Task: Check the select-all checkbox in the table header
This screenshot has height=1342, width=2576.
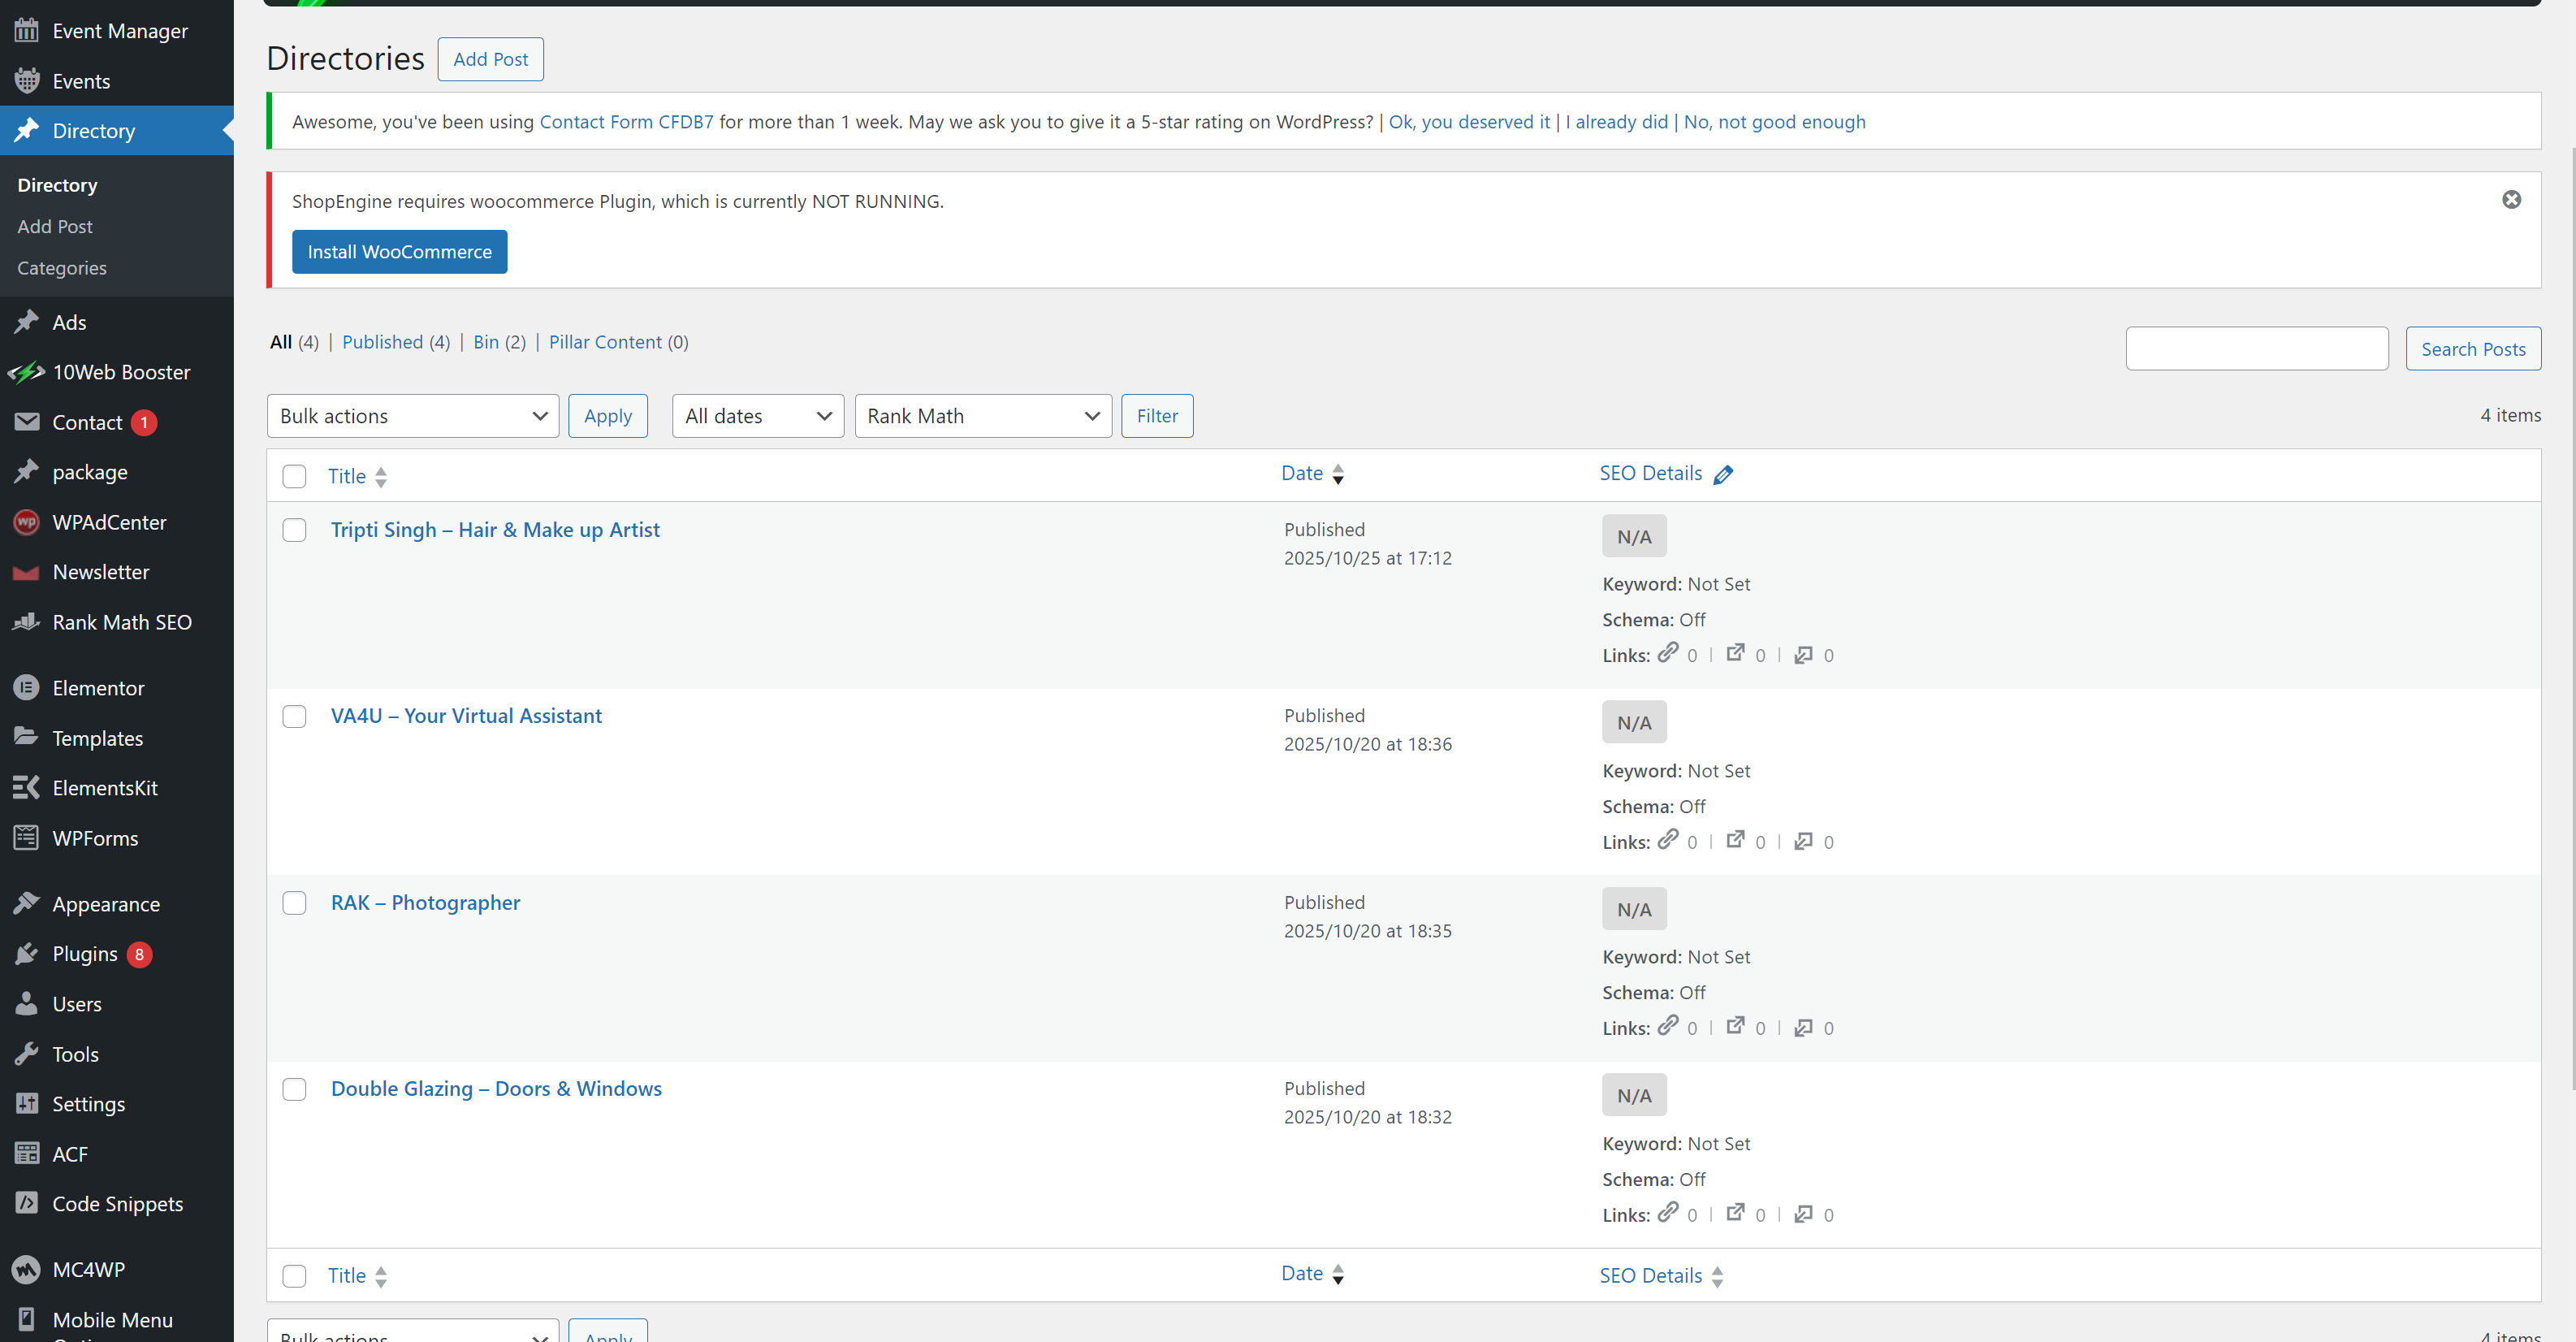Action: tap(294, 477)
